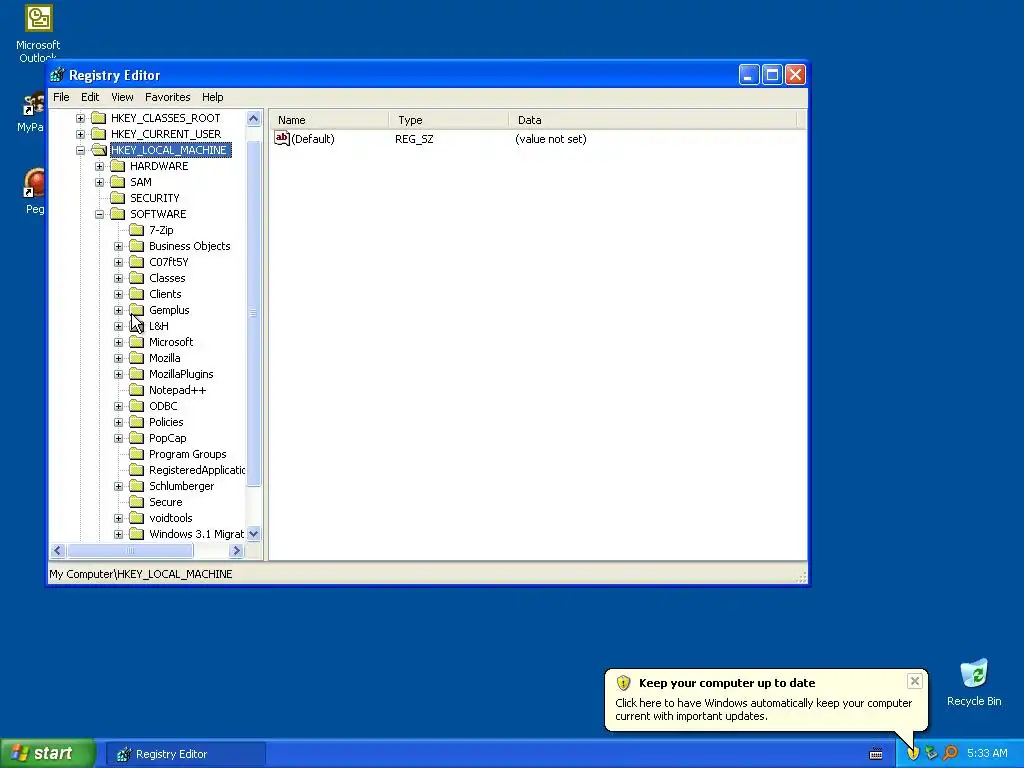The image size is (1024, 768).
Task: Click the Notepad++ key folder icon
Action: click(136, 390)
